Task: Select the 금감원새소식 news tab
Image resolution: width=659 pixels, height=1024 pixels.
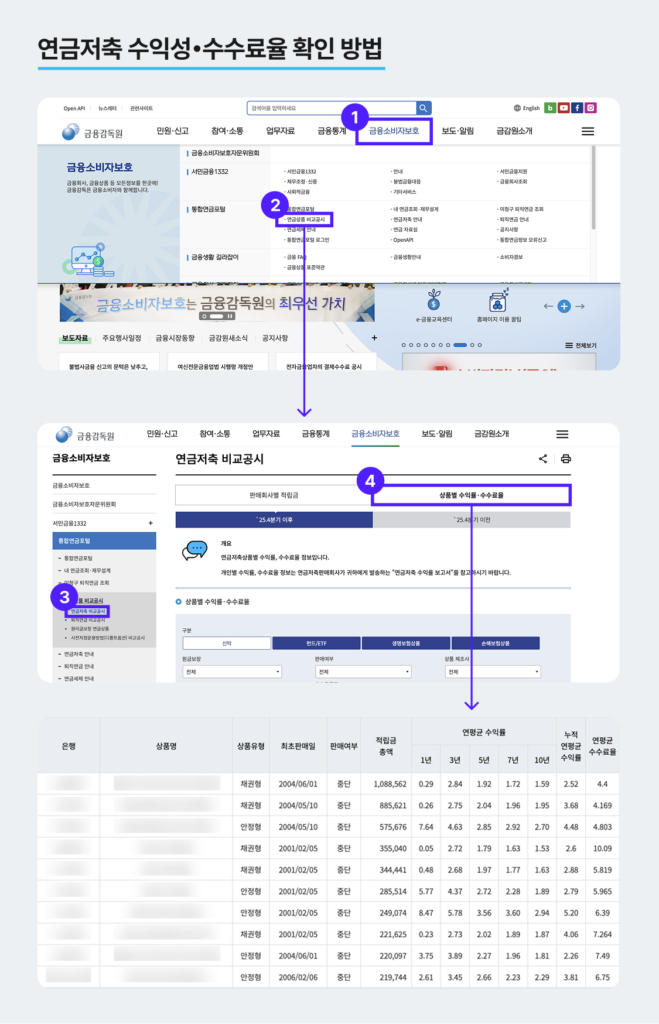Action: click(228, 338)
